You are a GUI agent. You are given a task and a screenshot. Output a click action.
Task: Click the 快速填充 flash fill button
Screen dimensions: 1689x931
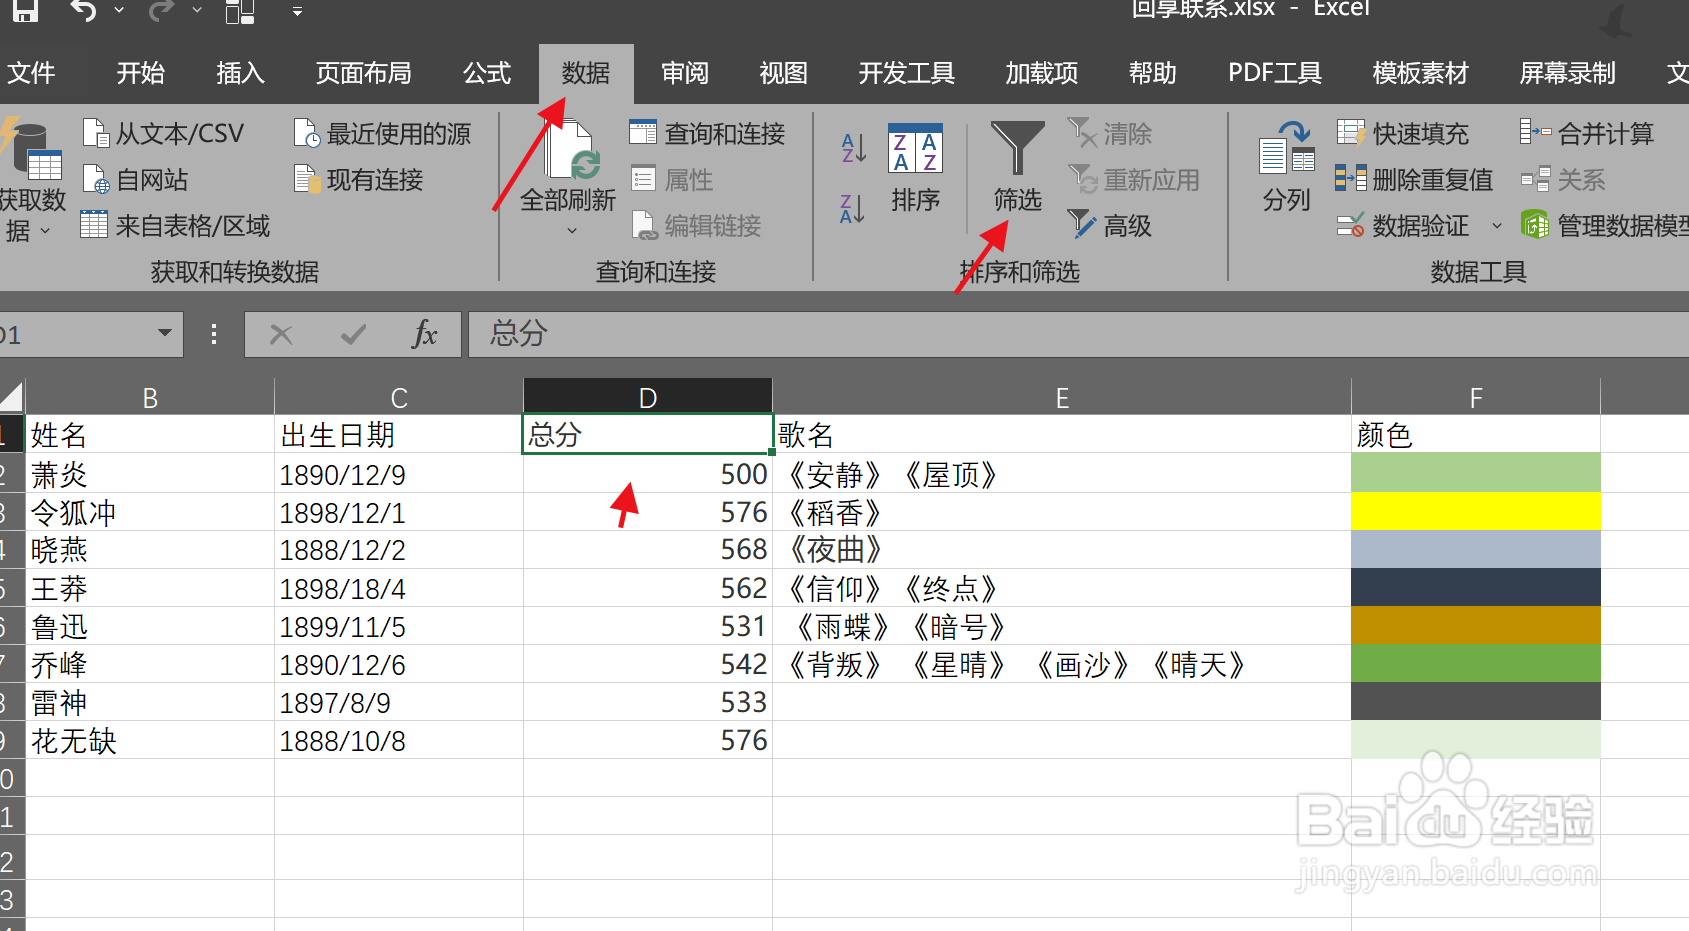pos(1403,133)
